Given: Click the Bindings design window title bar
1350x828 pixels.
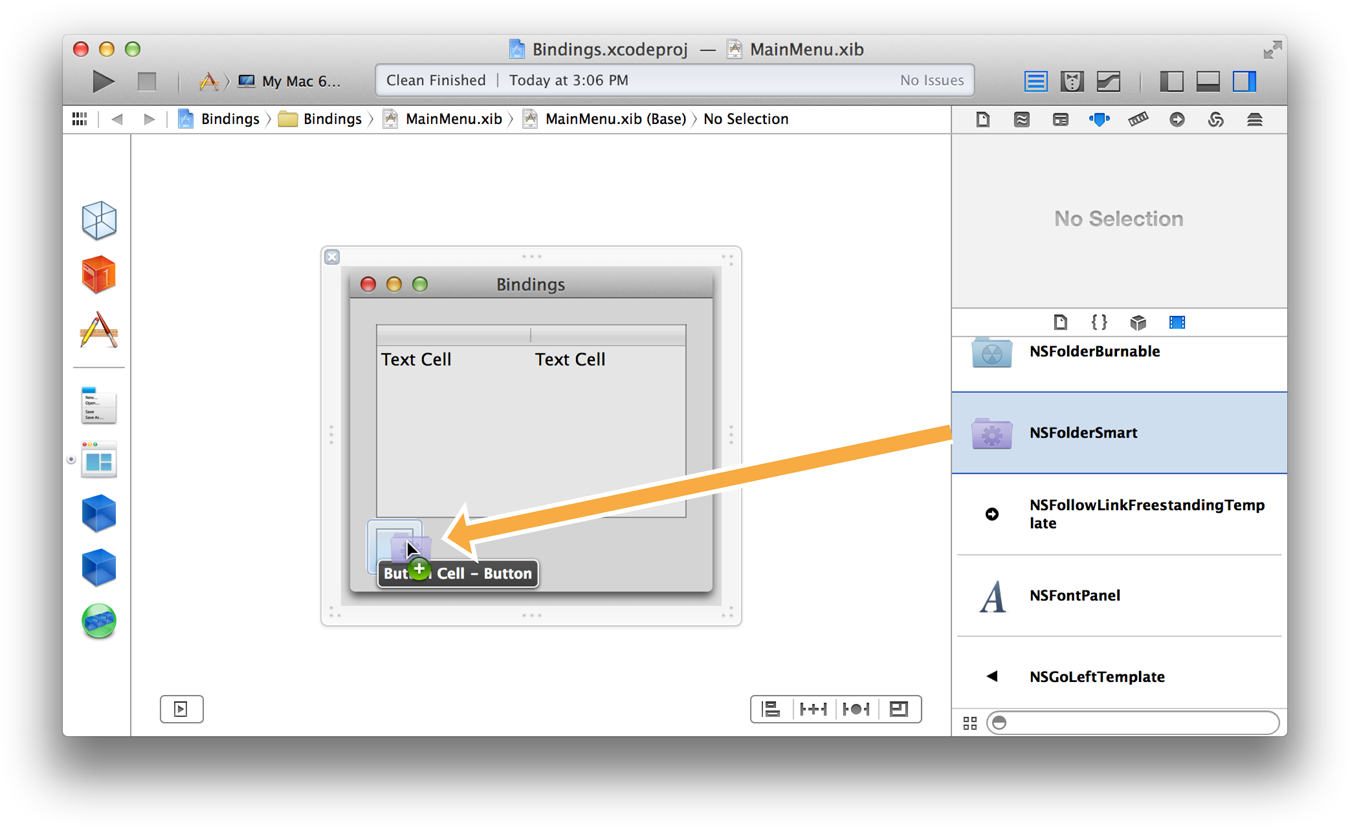Looking at the screenshot, I should tap(531, 285).
